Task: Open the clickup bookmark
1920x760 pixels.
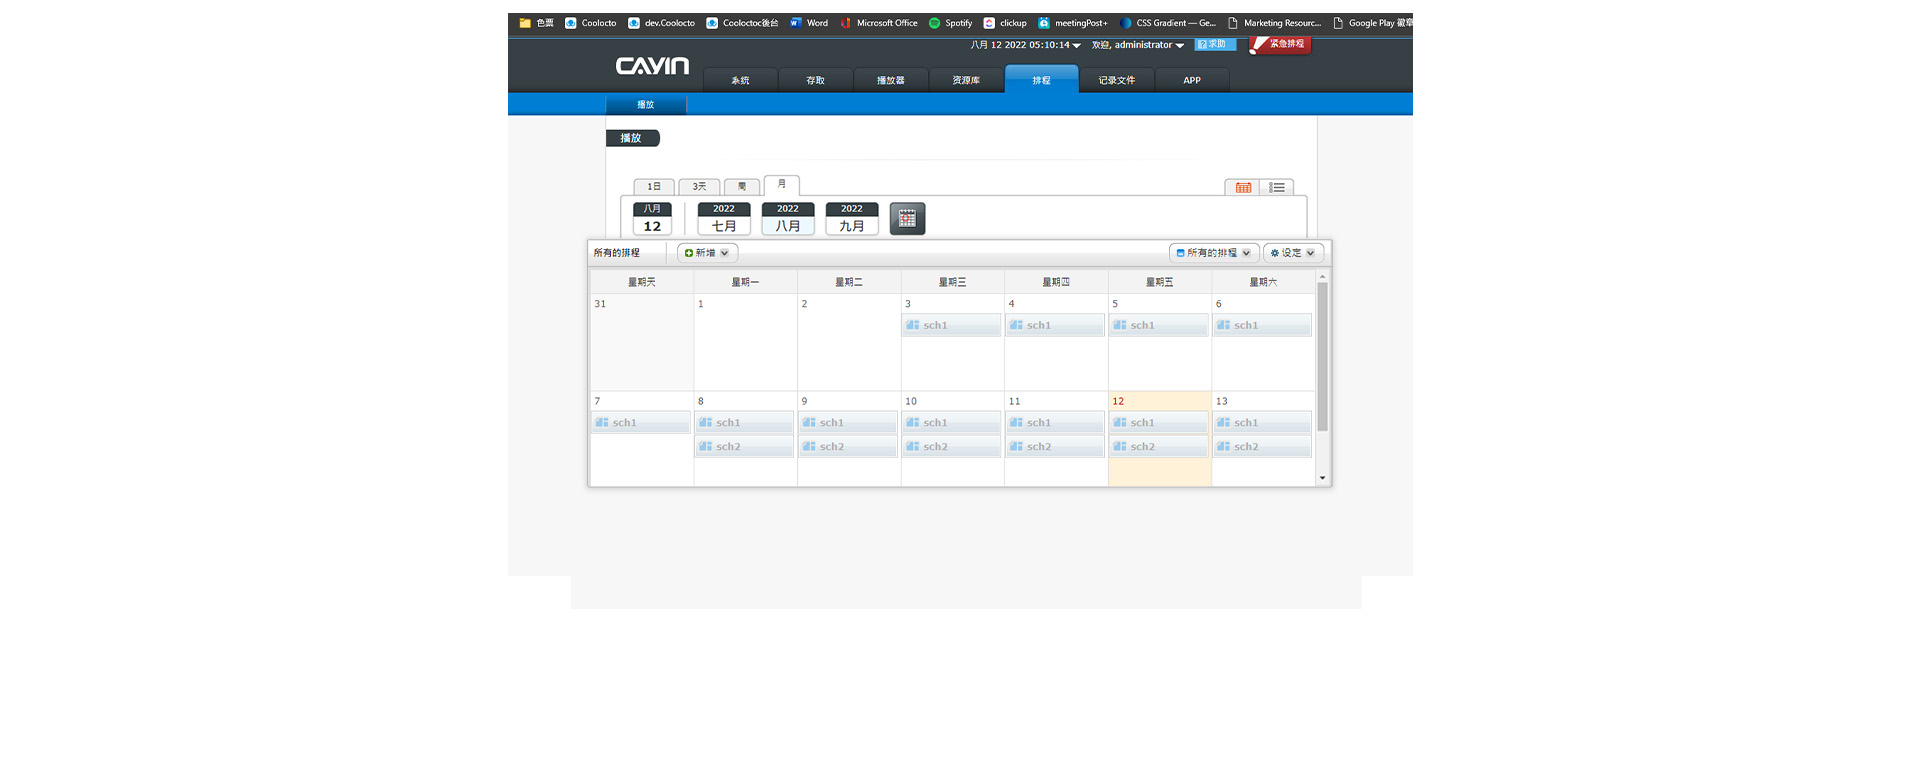Action: coord(1005,23)
